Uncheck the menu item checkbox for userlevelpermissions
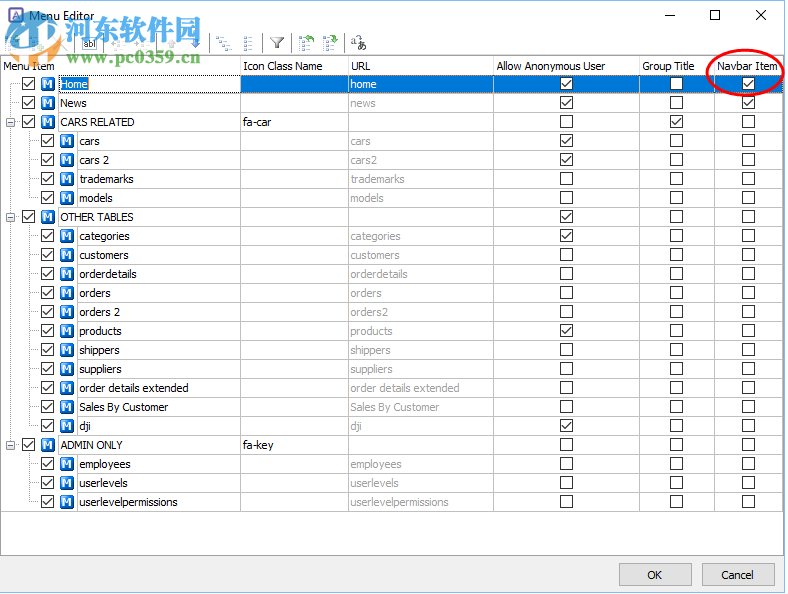The height and width of the screenshot is (594, 788). (x=48, y=502)
